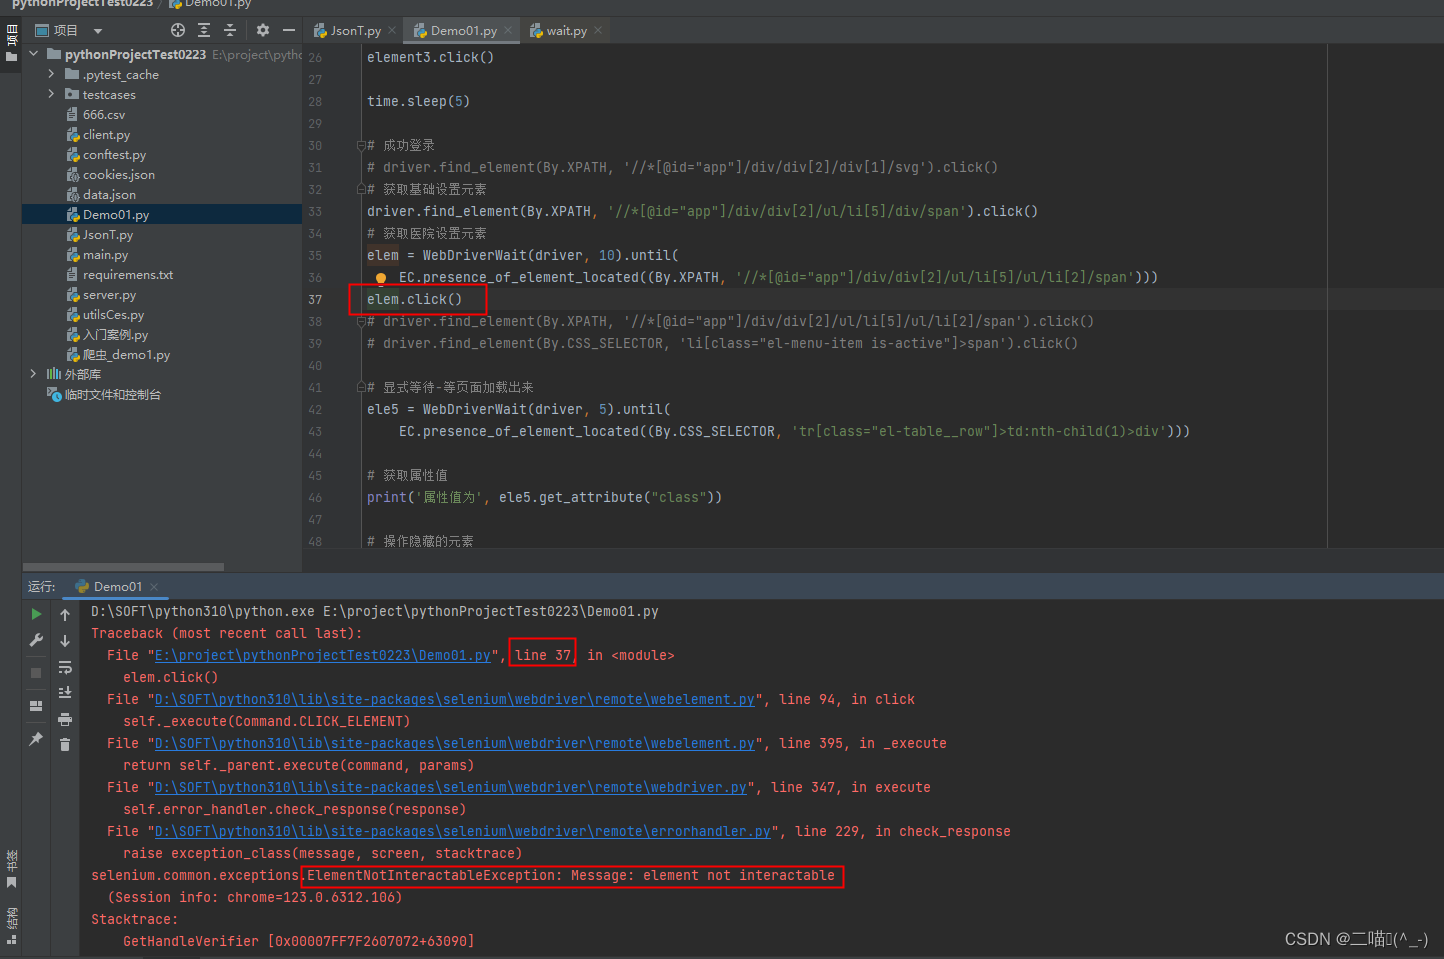Print the console output

point(65,719)
